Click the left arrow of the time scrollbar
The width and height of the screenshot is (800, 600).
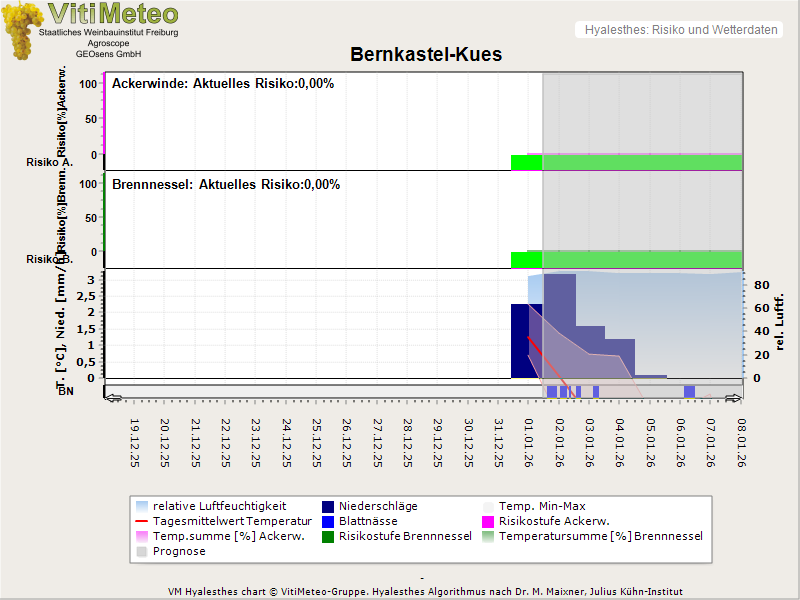pyautogui.click(x=112, y=397)
